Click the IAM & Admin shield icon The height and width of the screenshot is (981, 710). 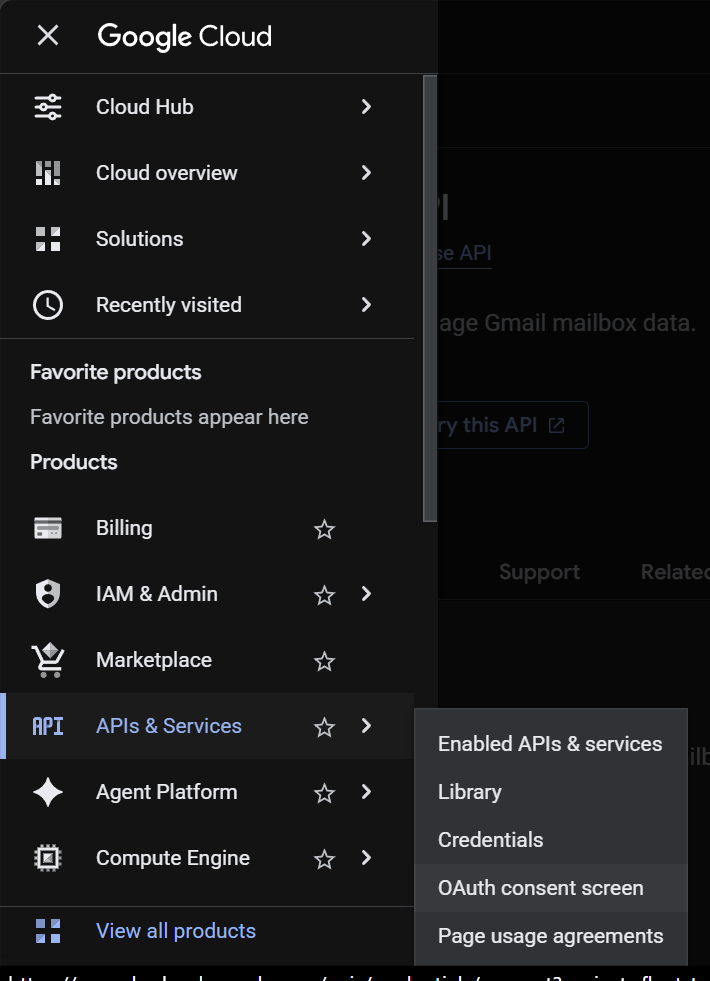(48, 594)
